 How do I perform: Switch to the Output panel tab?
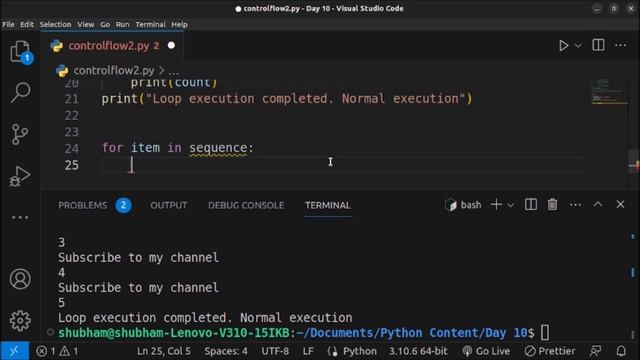[169, 205]
